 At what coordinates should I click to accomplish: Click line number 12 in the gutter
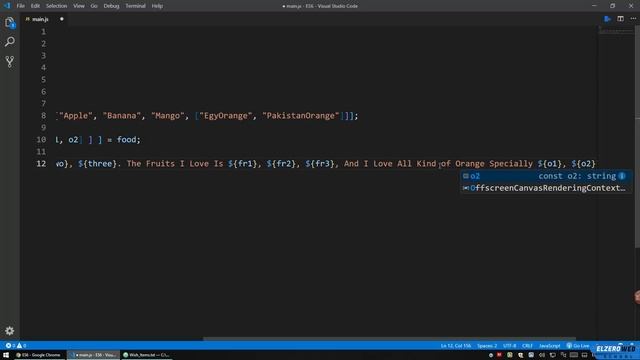41,164
